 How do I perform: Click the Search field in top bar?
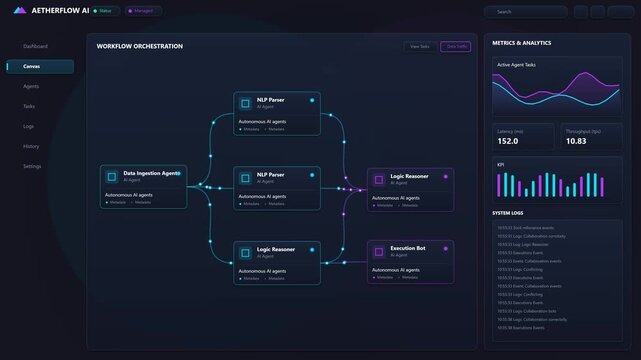526,12
